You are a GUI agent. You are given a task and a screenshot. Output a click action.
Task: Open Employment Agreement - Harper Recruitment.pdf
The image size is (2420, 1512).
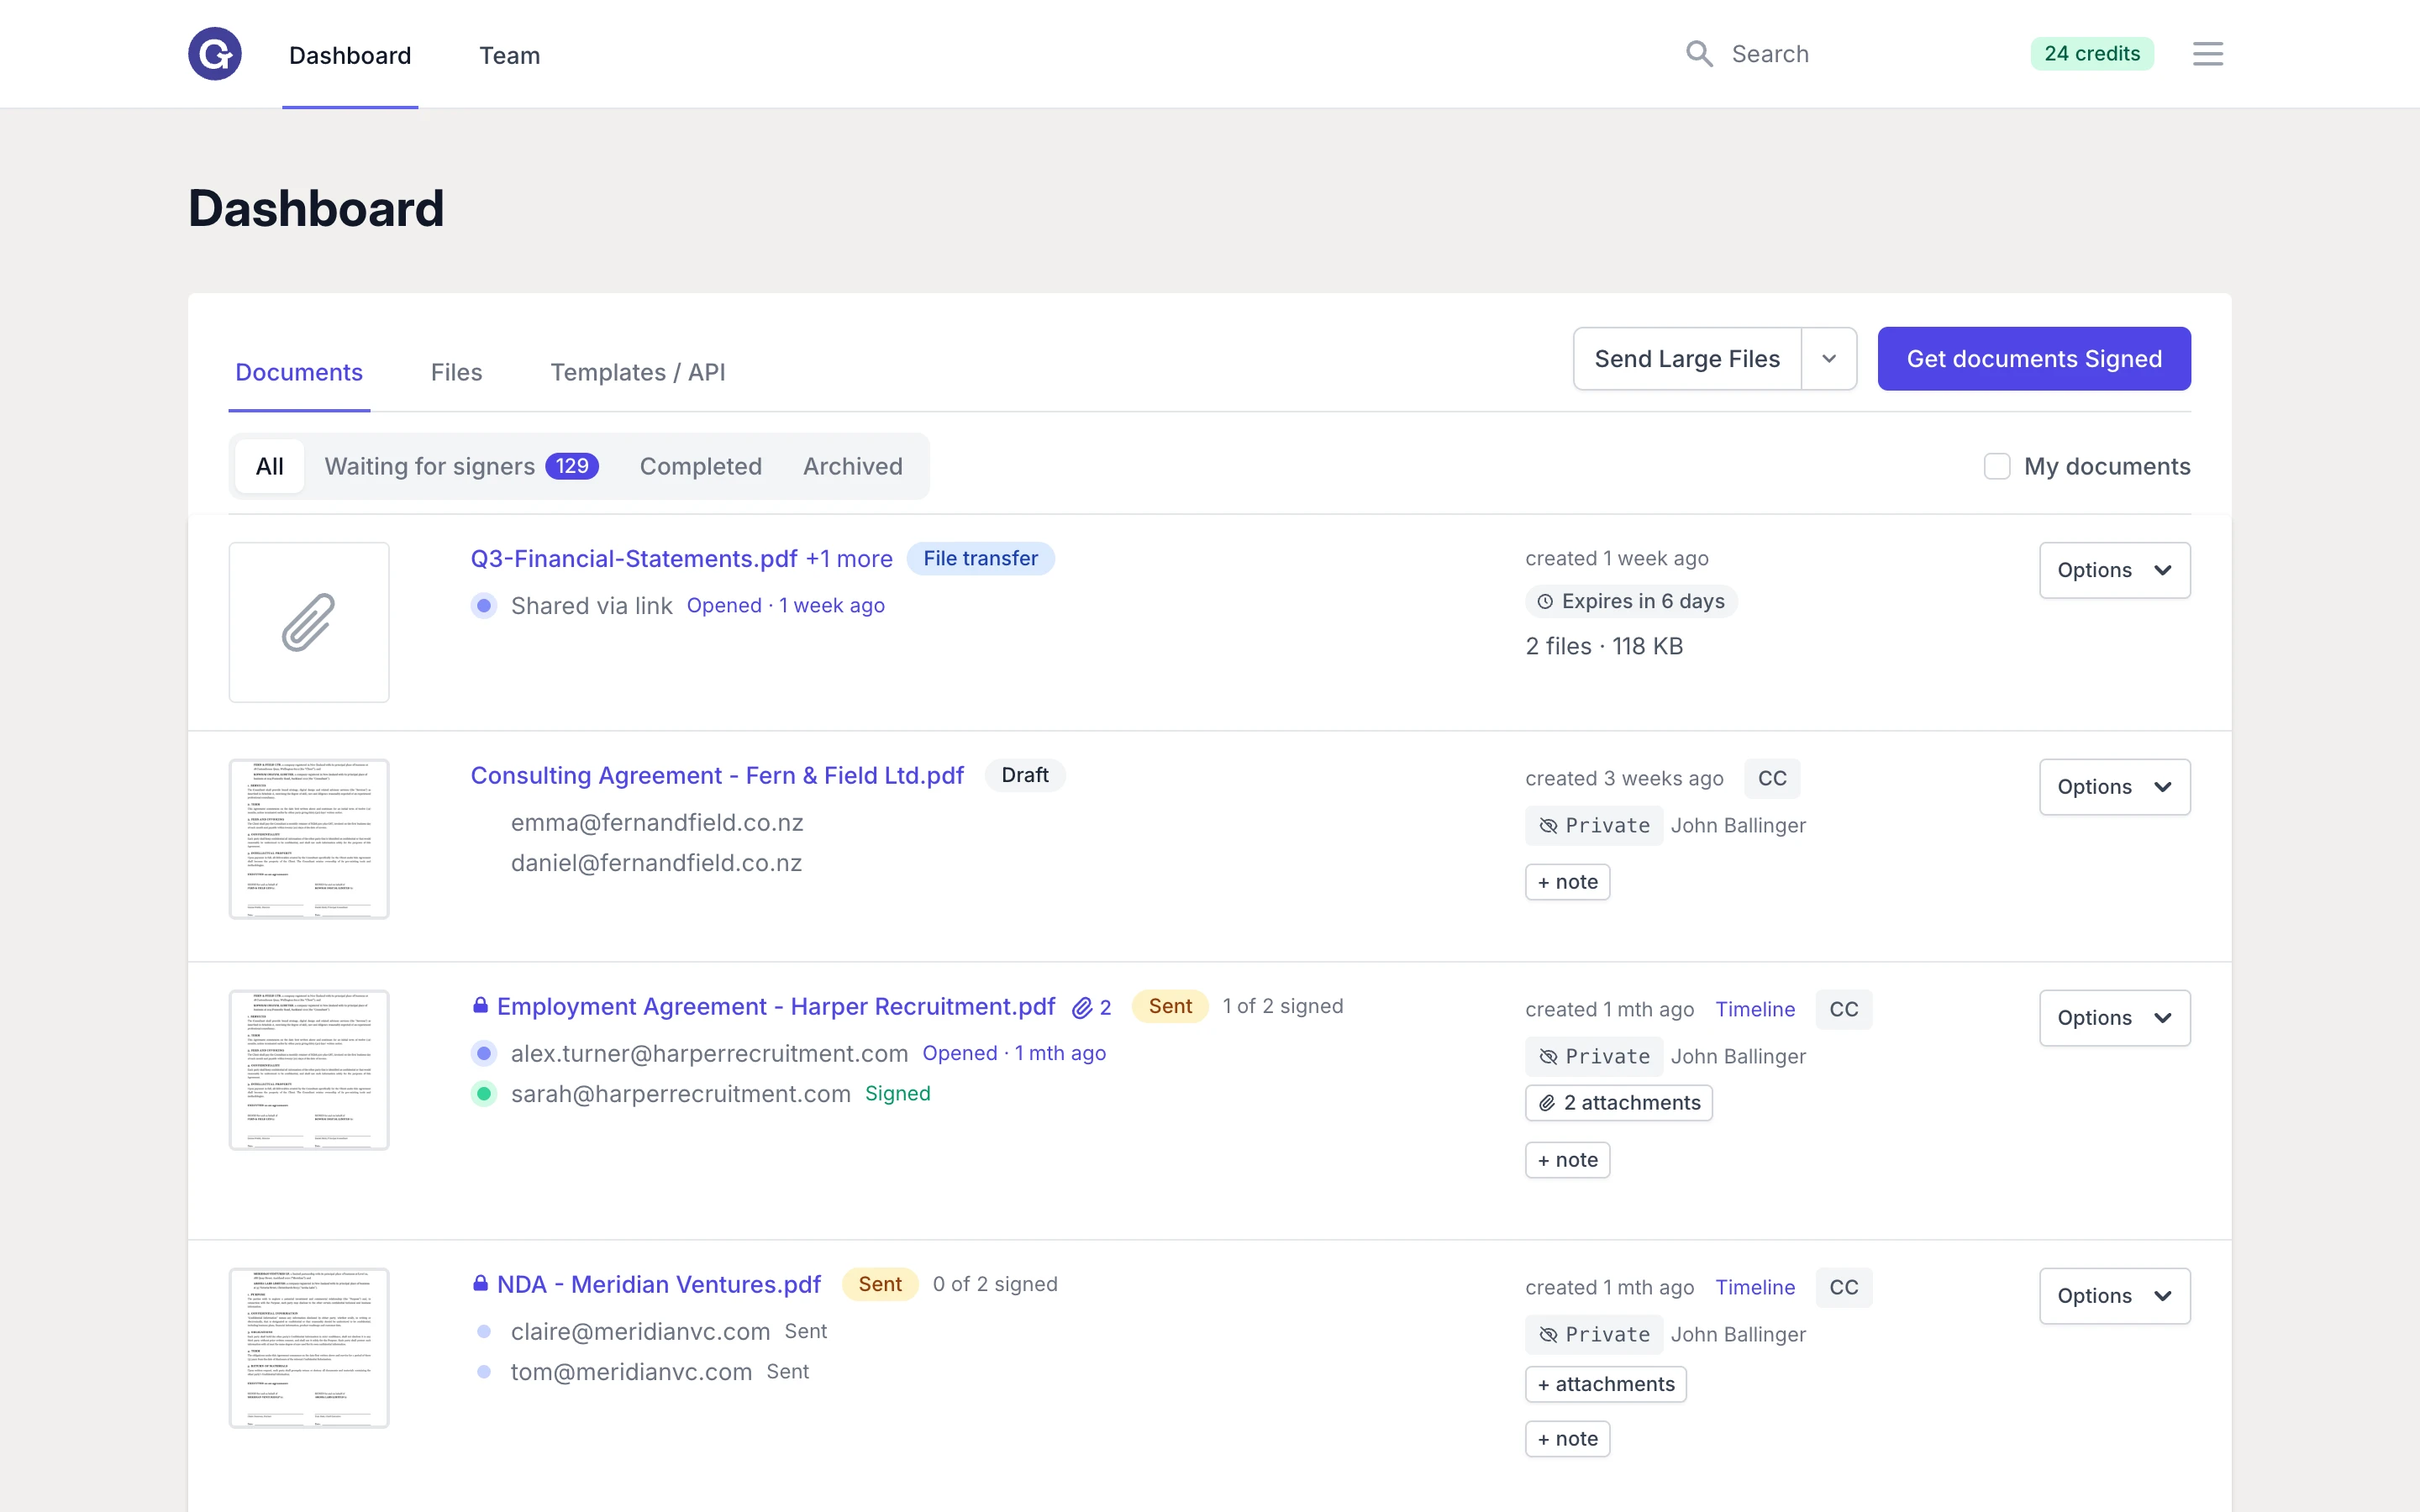(776, 1006)
